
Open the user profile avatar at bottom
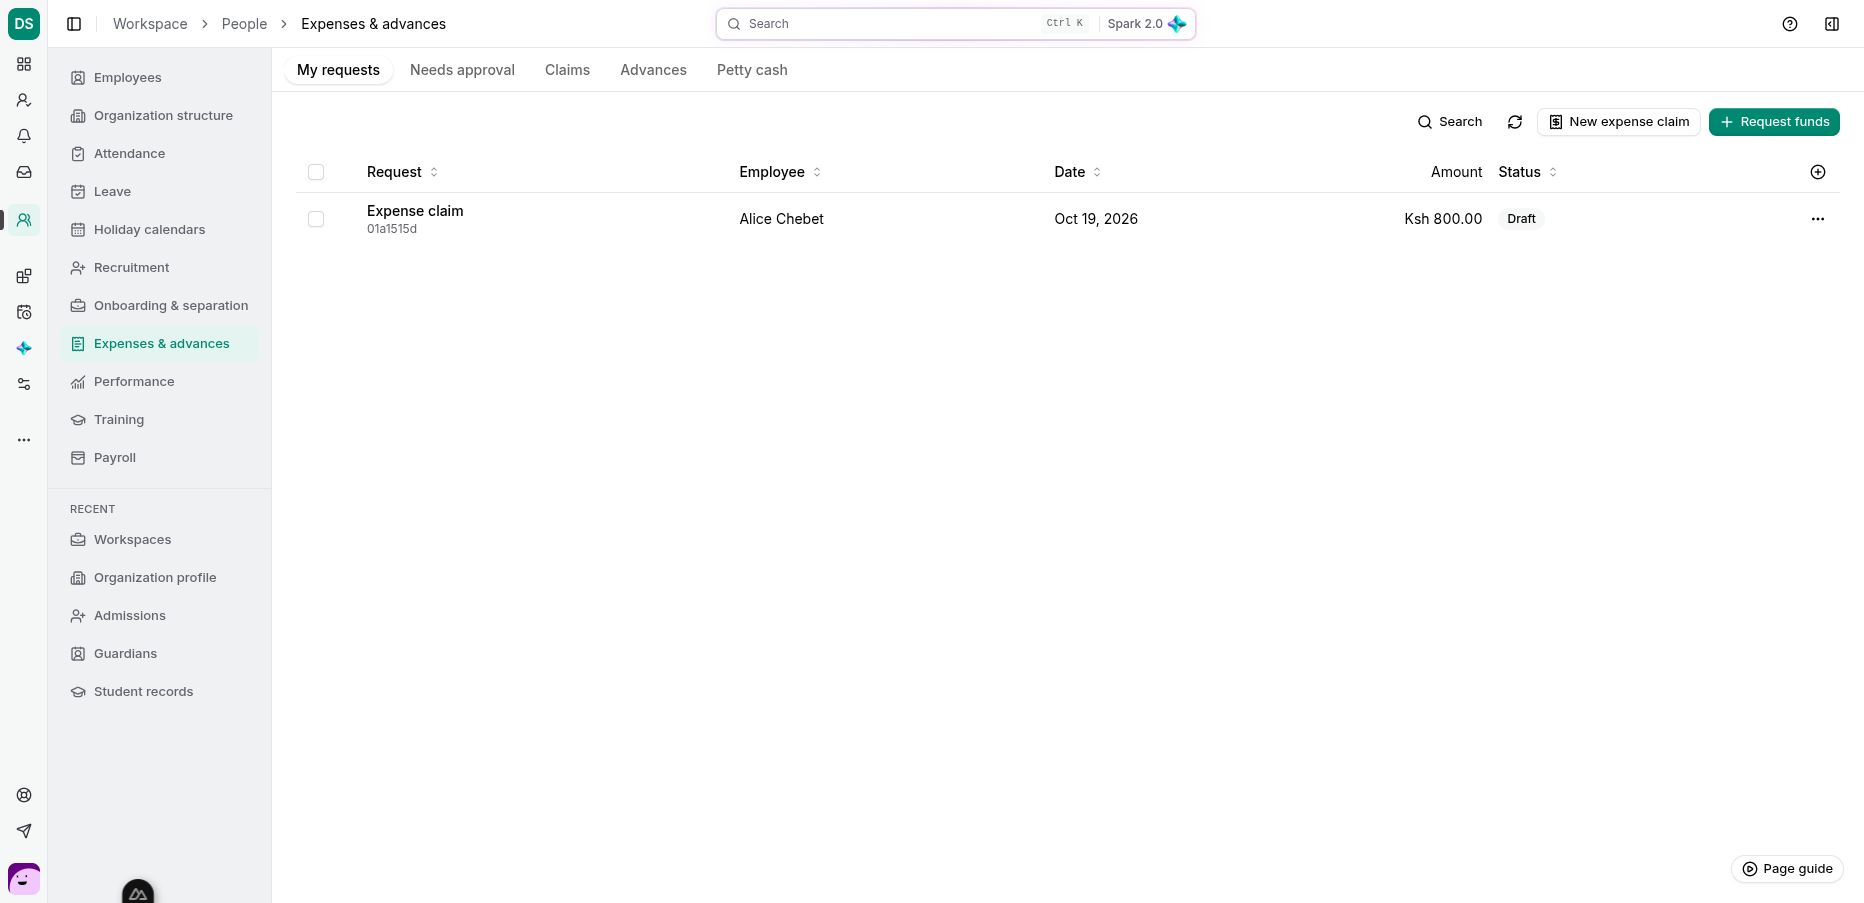(24, 879)
